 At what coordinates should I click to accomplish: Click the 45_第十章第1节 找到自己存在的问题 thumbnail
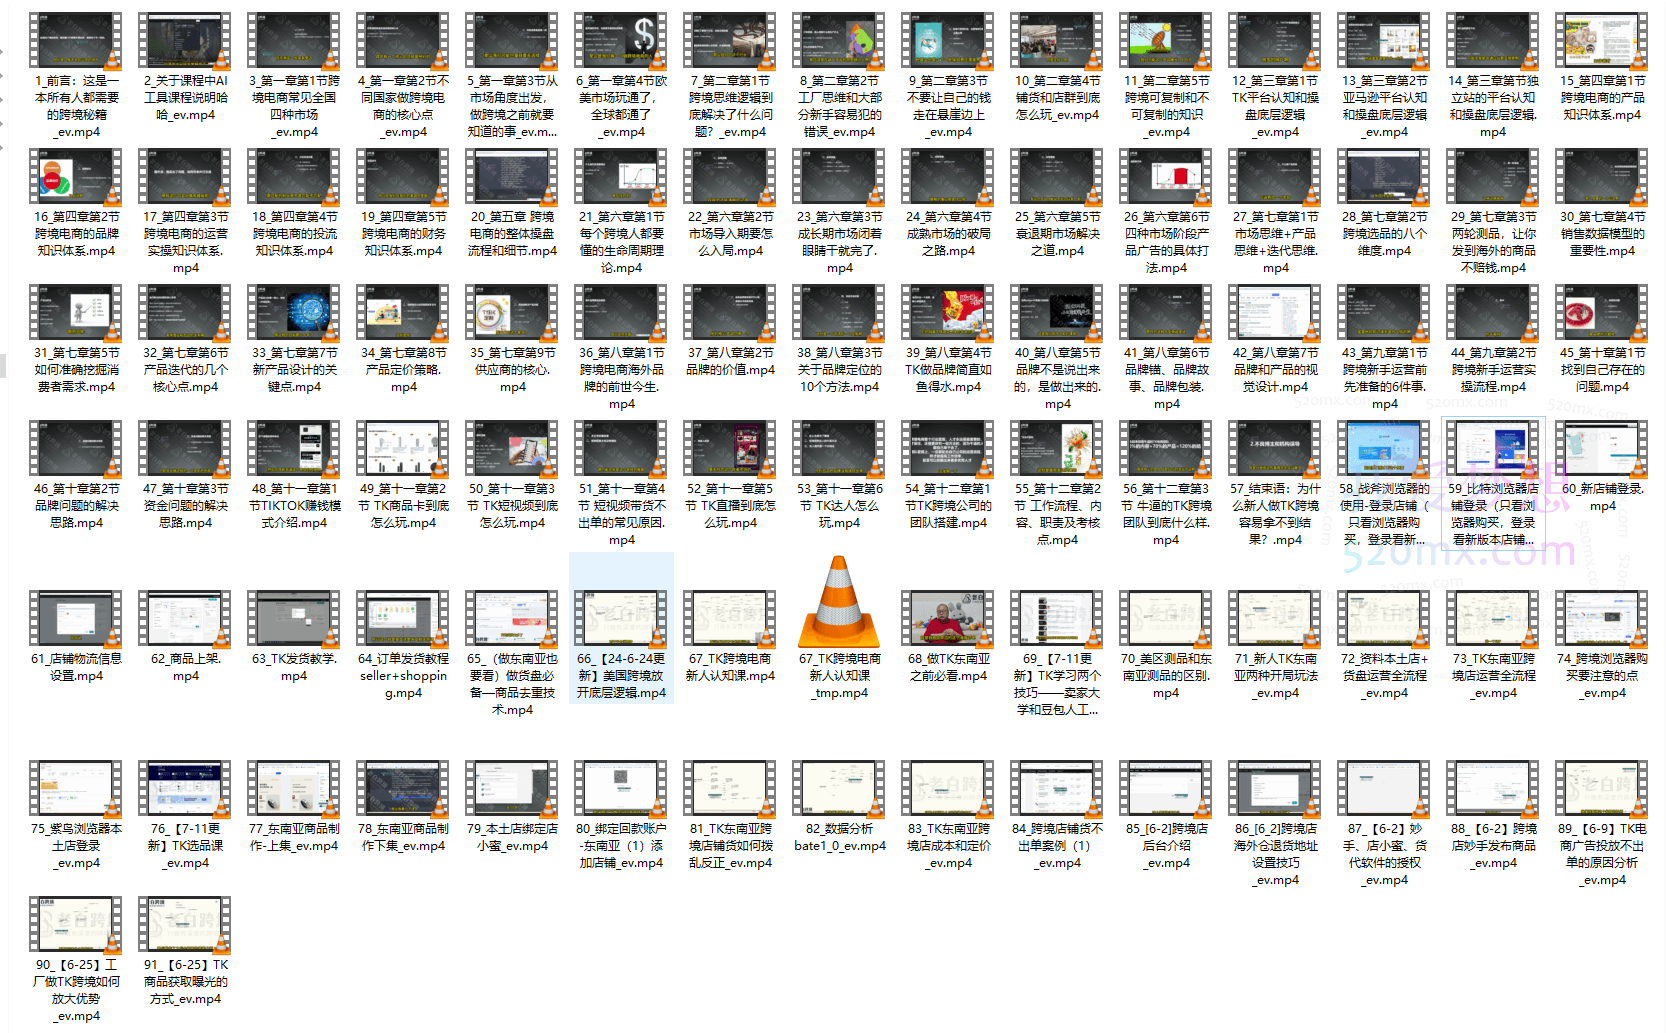click(1601, 313)
